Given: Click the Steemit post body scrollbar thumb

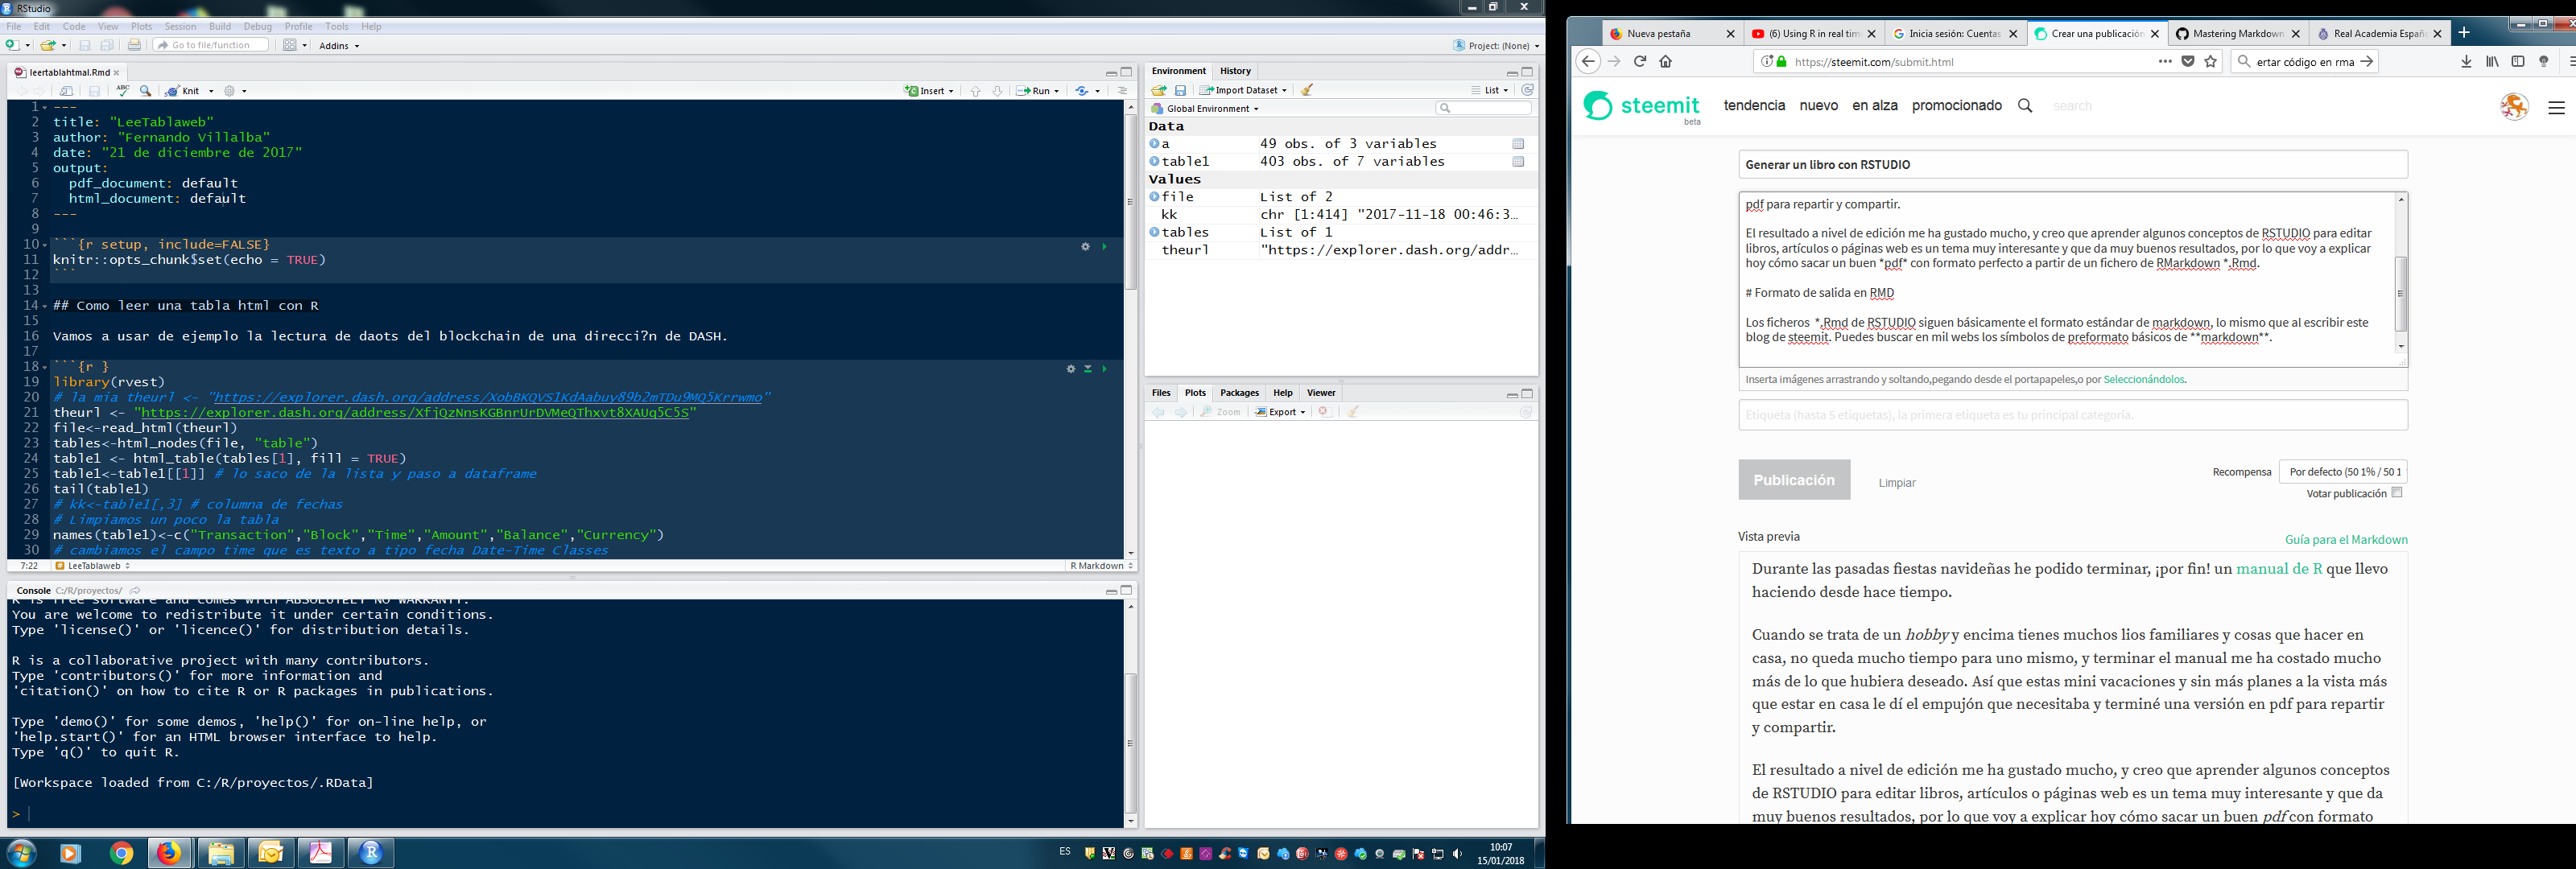Looking at the screenshot, I should 2401,293.
